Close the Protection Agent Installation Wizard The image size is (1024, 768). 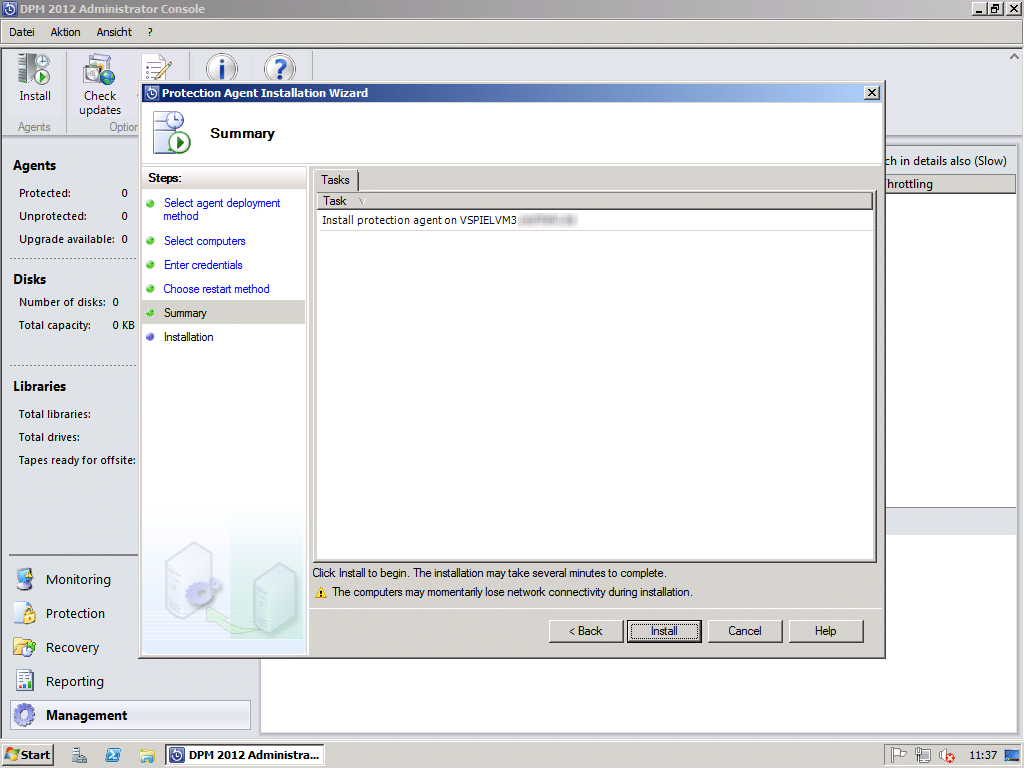tap(871, 93)
